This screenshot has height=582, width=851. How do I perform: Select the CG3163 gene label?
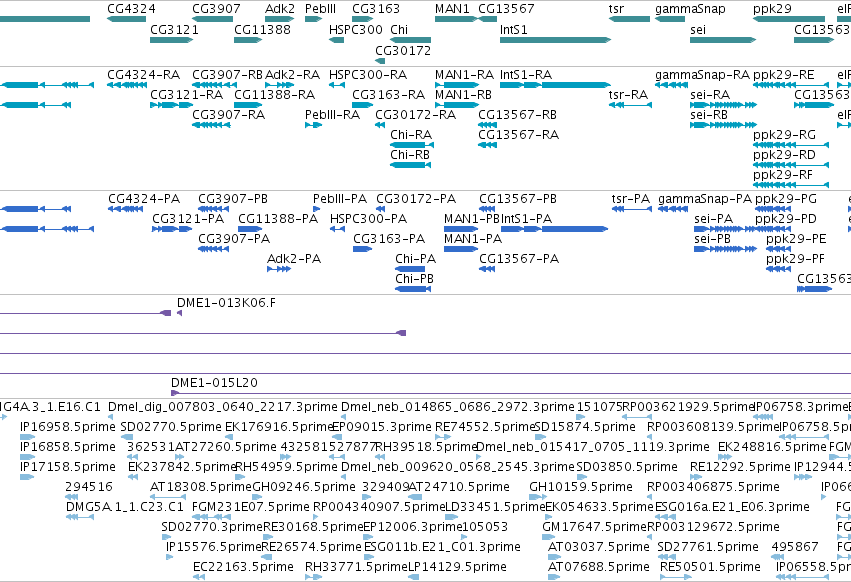[x=376, y=9]
